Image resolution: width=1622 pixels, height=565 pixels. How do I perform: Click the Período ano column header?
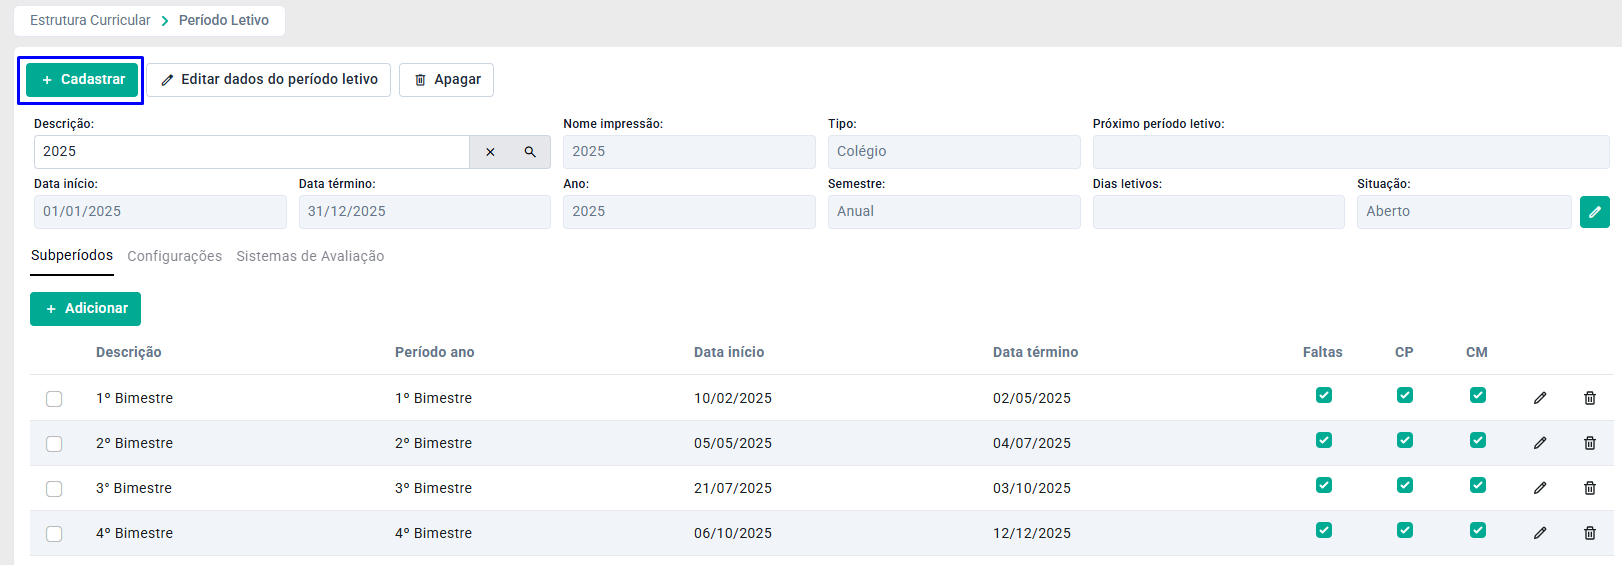coord(435,352)
